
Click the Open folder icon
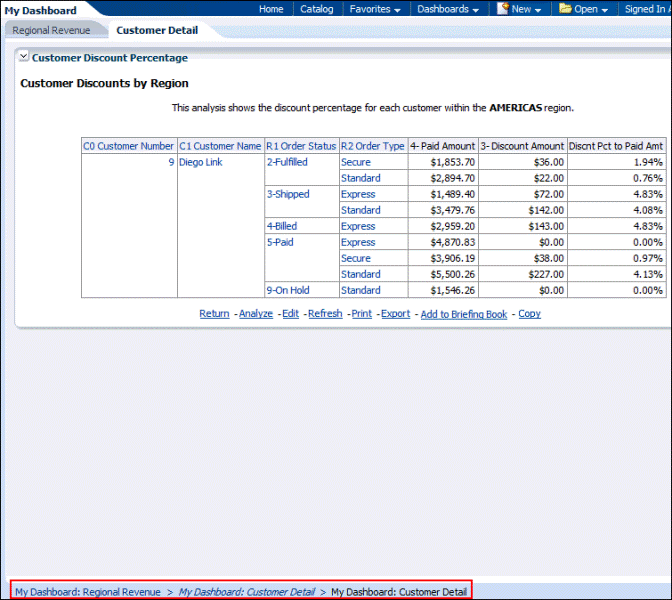pos(565,9)
